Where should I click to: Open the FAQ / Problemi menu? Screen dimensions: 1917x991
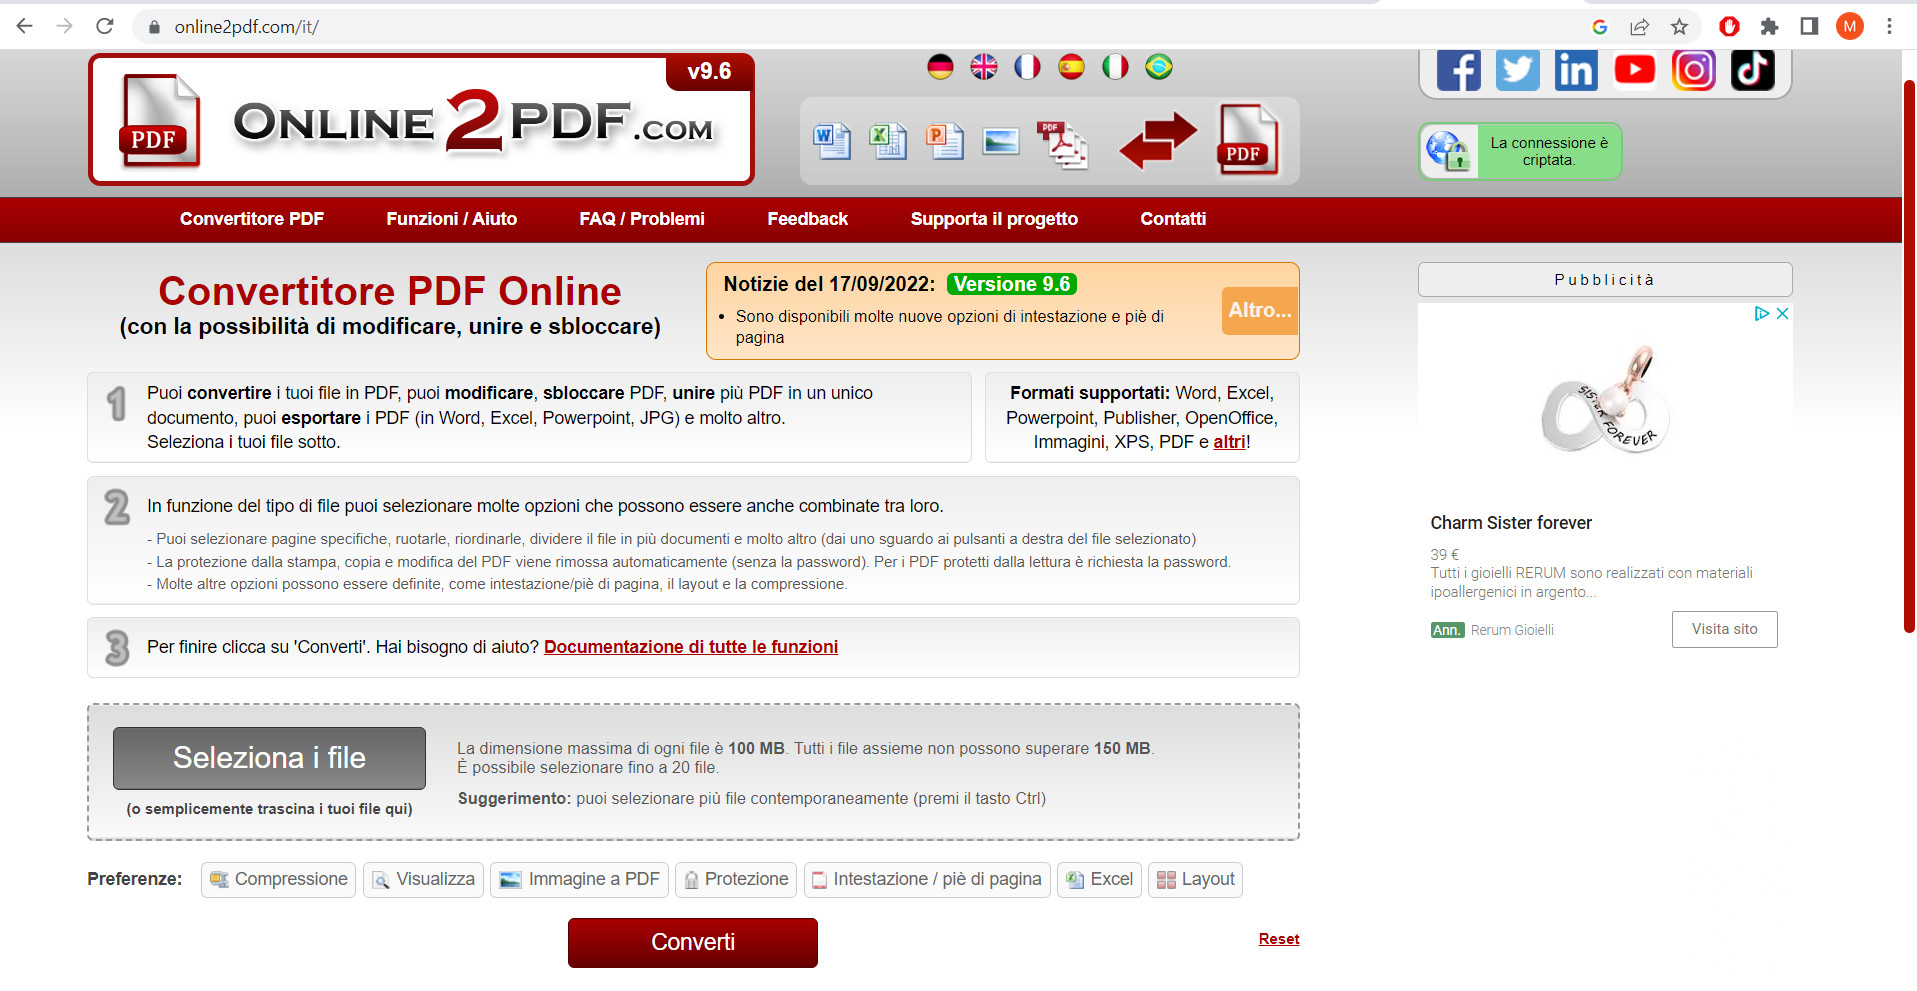pyautogui.click(x=641, y=219)
